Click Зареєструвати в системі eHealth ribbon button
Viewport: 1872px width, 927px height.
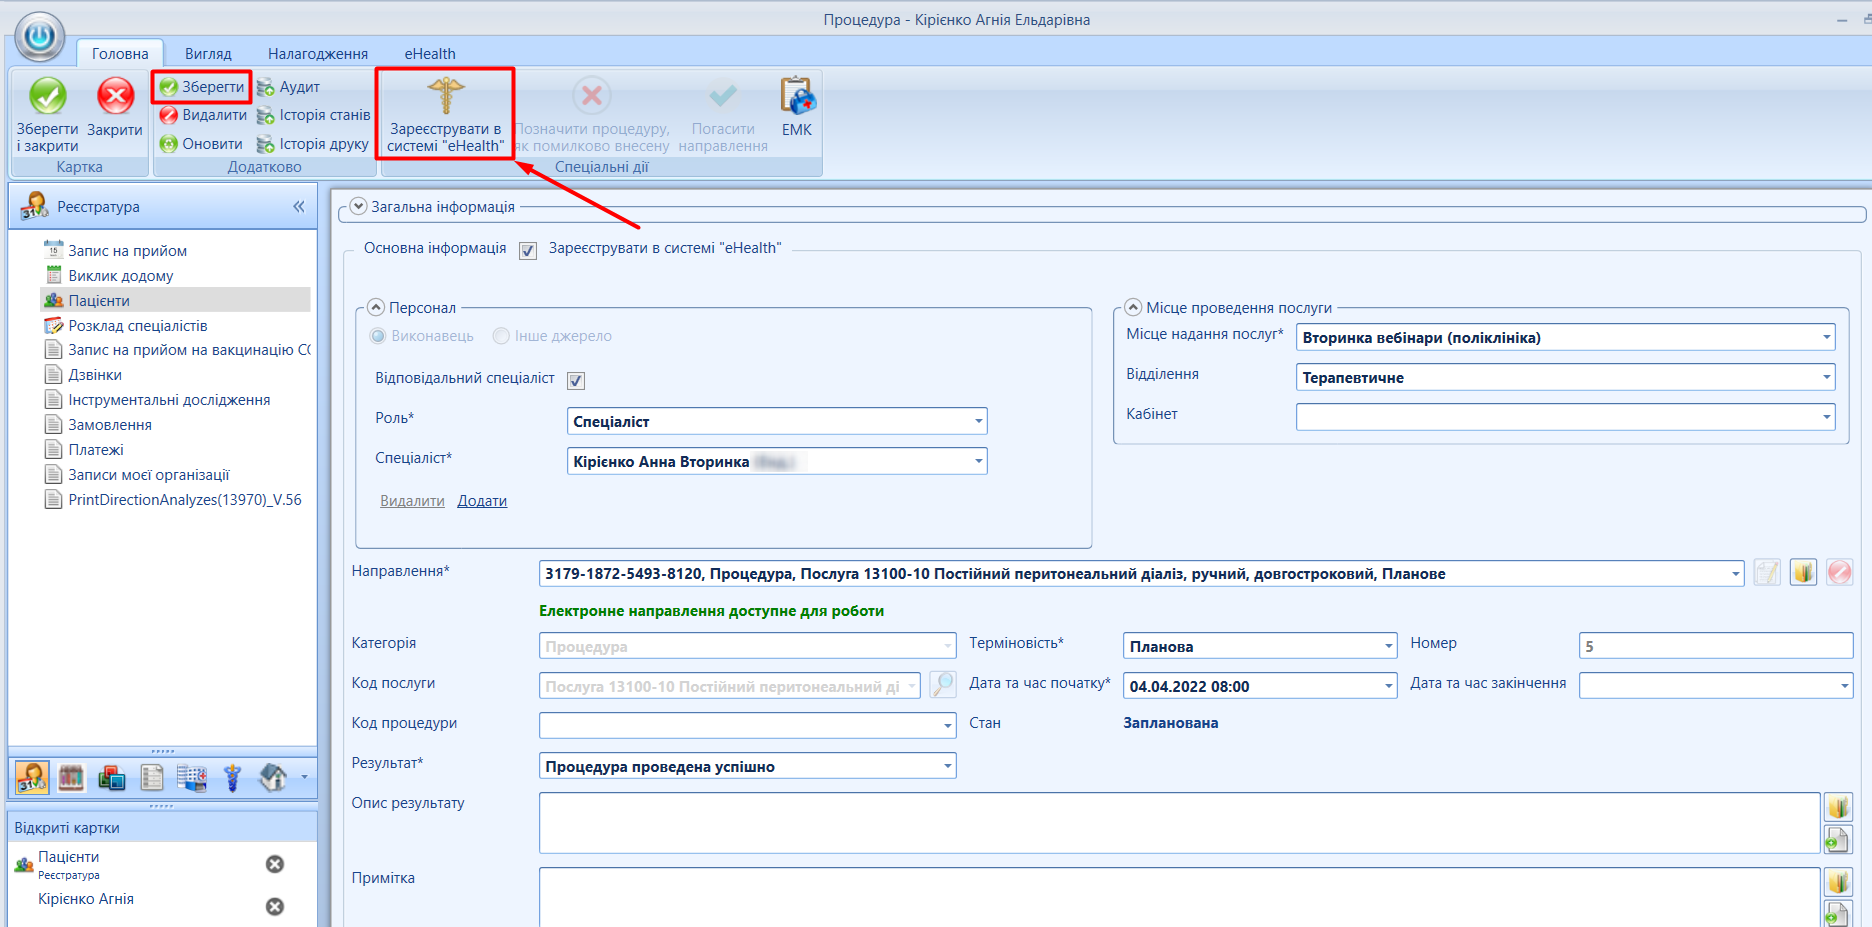[446, 114]
